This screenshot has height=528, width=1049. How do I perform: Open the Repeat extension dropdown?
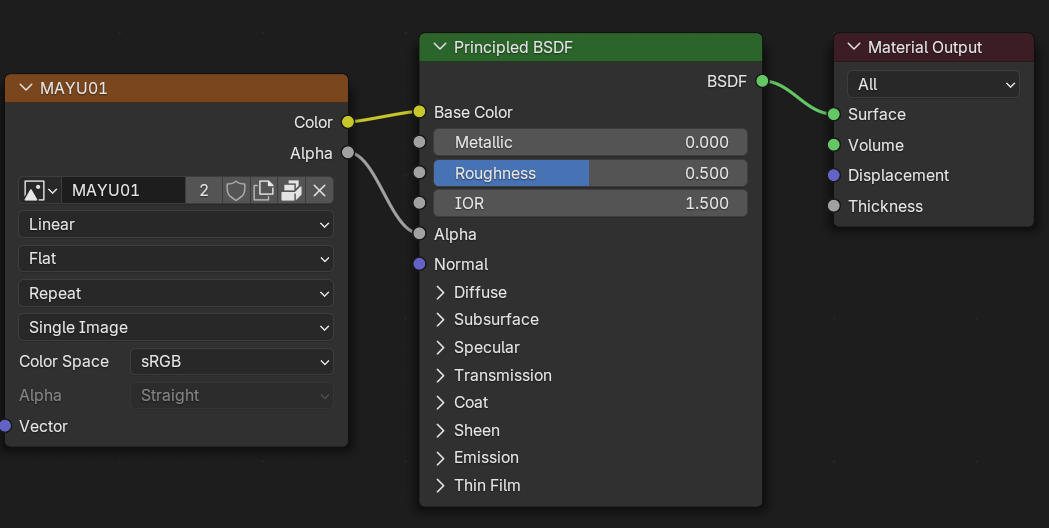[x=176, y=293]
